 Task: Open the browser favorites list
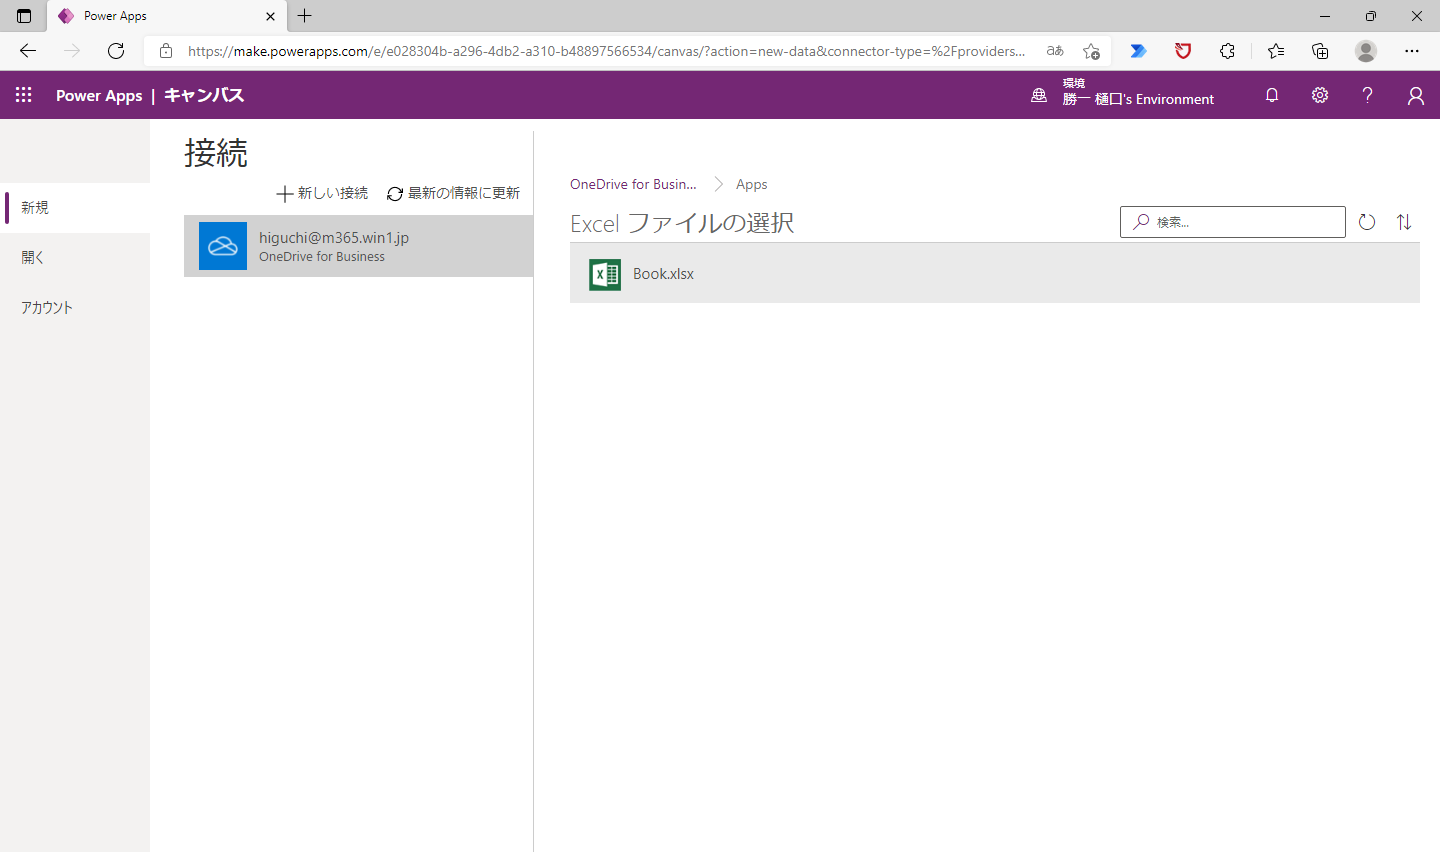coord(1276,51)
